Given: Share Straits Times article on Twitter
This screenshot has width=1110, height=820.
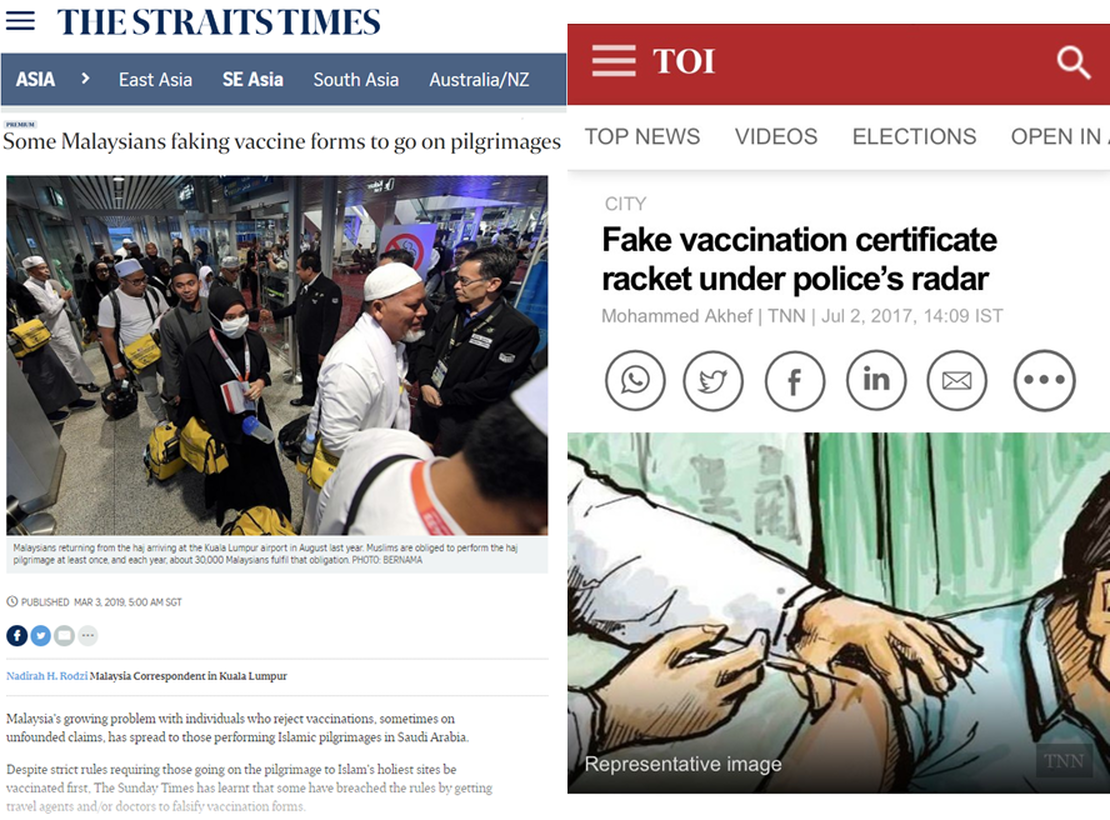Looking at the screenshot, I should tap(41, 635).
